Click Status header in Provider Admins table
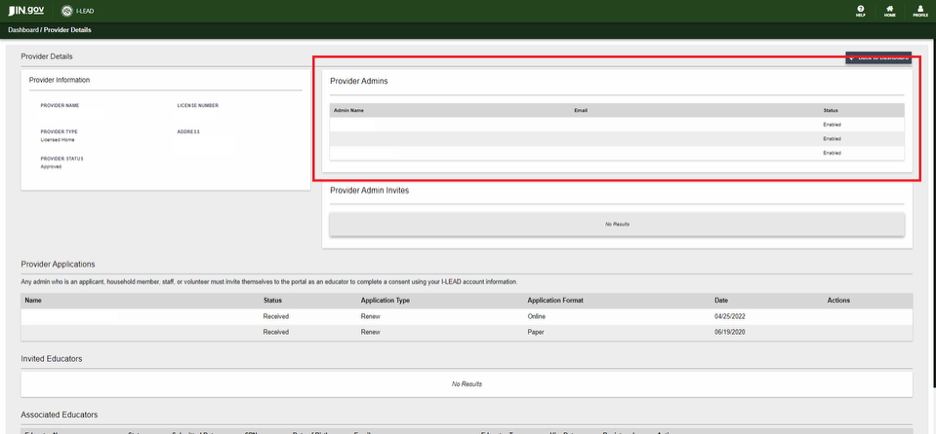Image resolution: width=936 pixels, height=434 pixels. (x=830, y=110)
